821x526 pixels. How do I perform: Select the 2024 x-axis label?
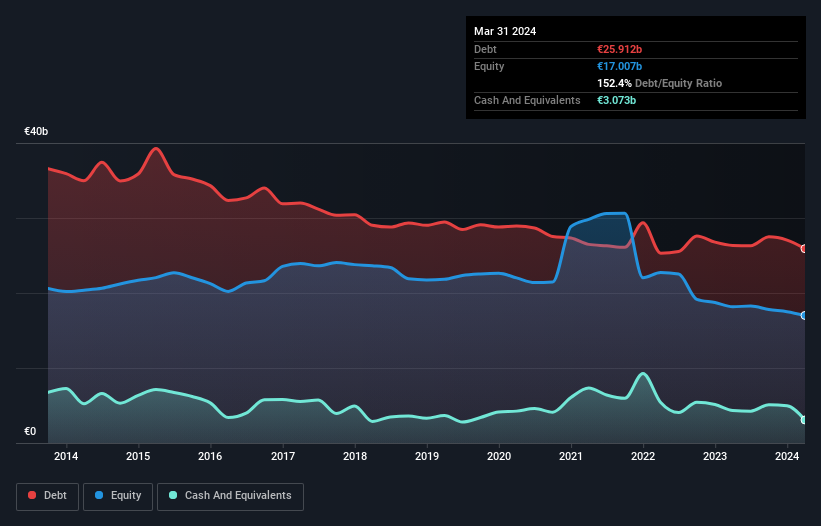[x=787, y=456]
